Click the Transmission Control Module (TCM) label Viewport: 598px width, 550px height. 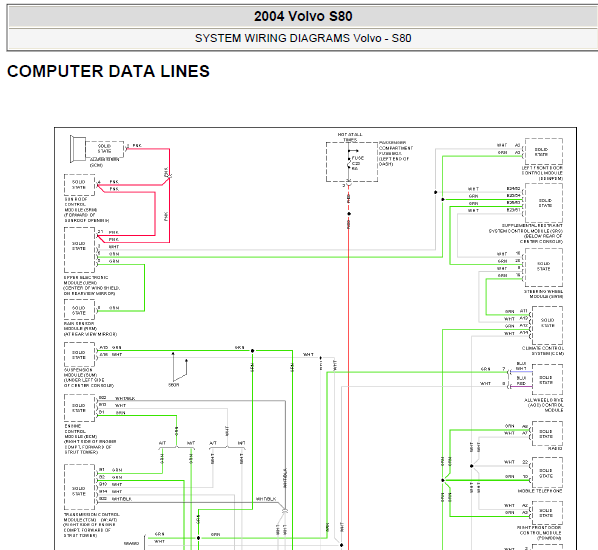[x=92, y=525]
